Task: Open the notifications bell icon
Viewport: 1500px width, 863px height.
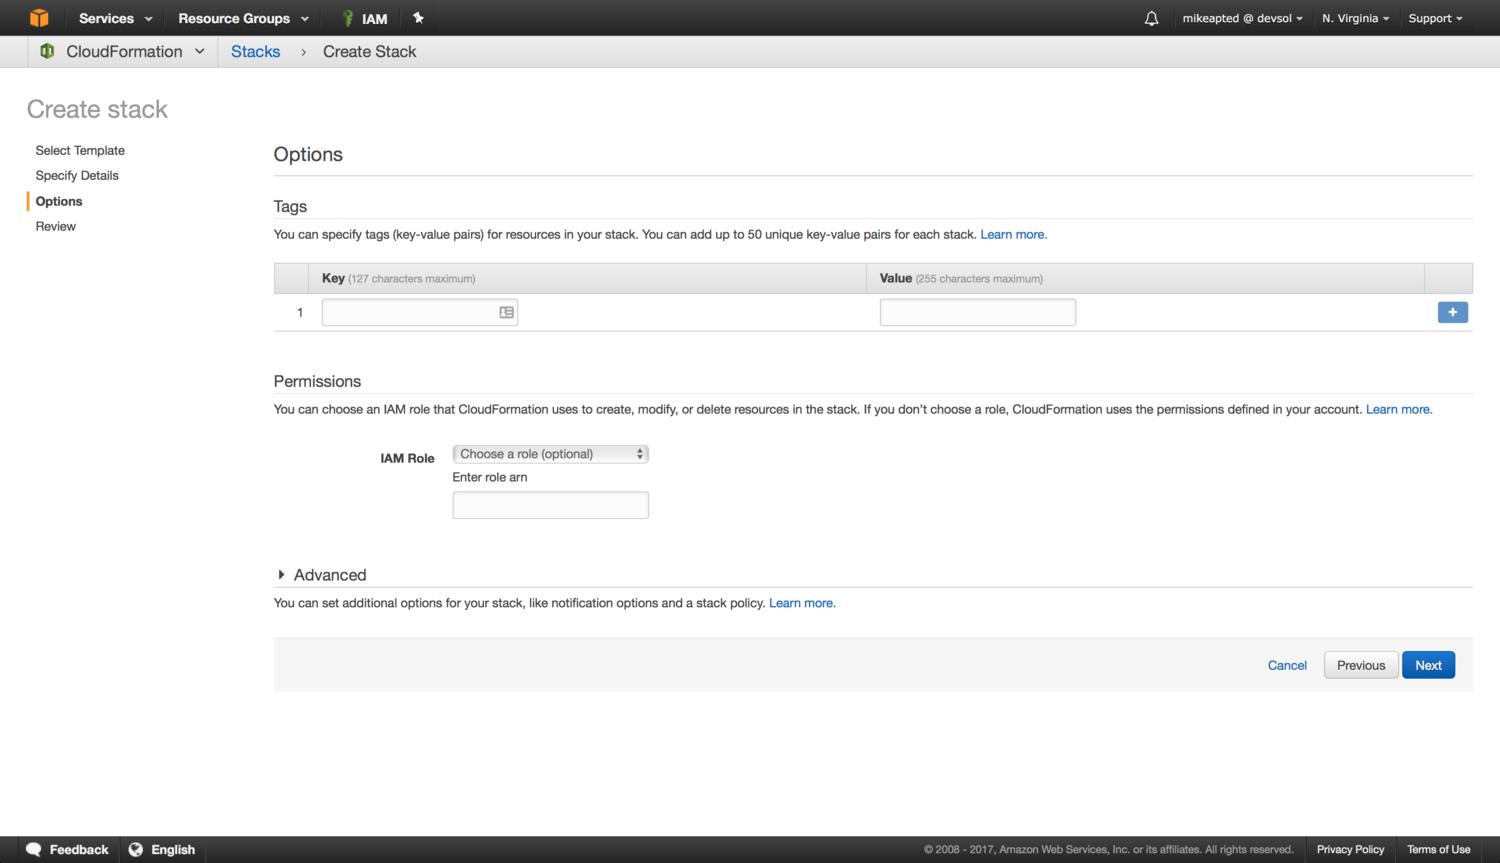Action: click(x=1151, y=18)
